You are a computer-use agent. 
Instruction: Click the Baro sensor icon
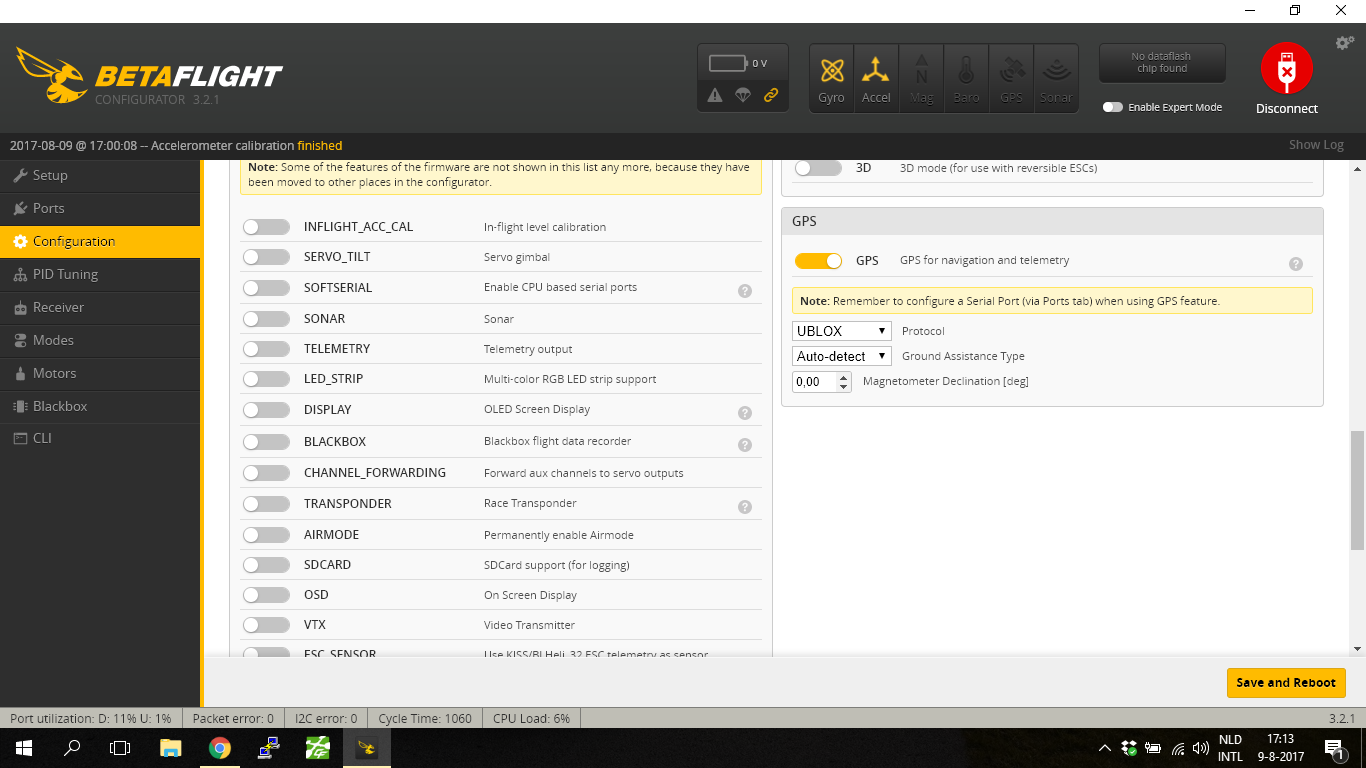click(x=966, y=78)
